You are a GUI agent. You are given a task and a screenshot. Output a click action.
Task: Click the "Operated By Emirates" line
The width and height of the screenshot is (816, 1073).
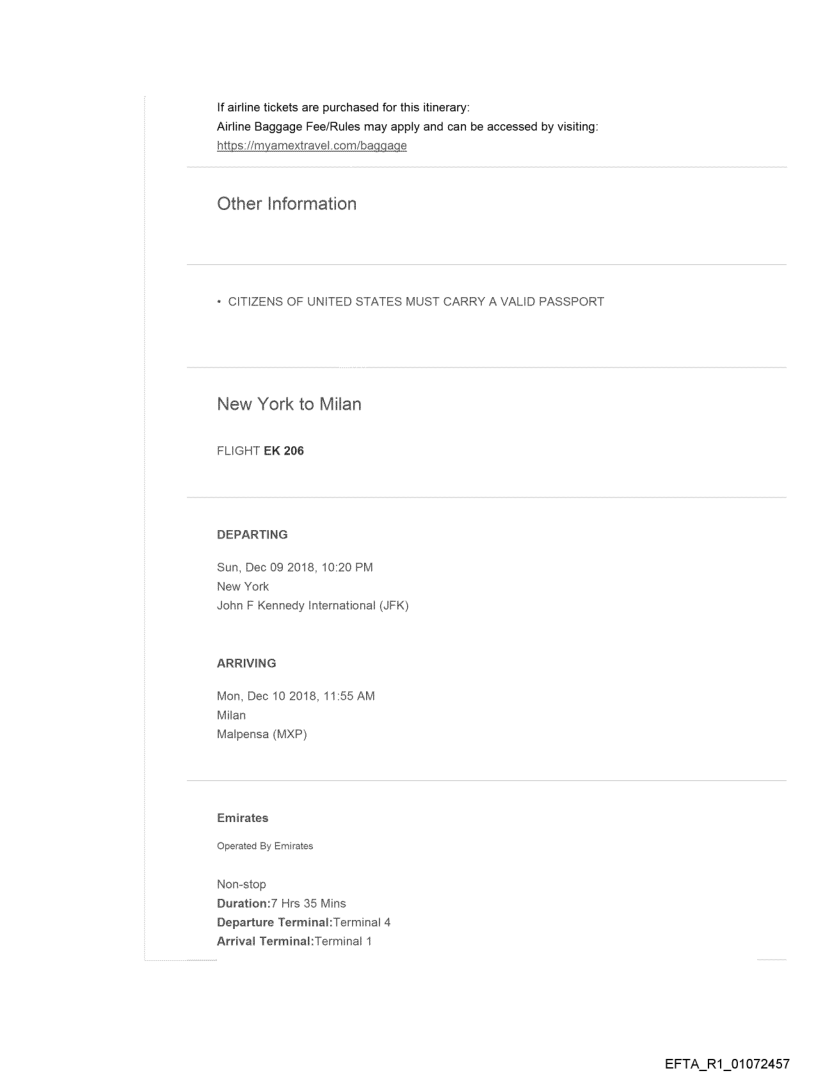[x=265, y=846]
